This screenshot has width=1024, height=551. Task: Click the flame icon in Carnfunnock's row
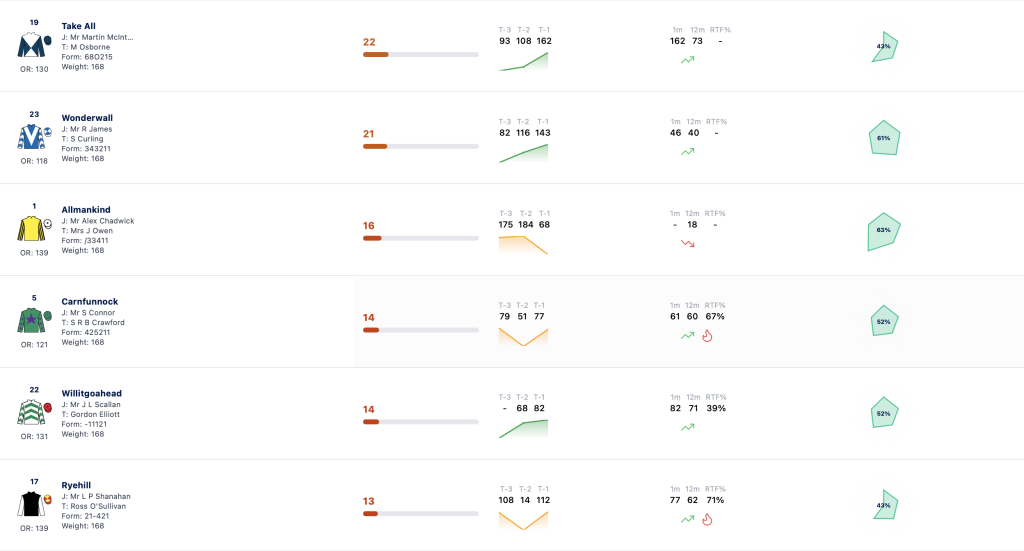[x=707, y=336]
